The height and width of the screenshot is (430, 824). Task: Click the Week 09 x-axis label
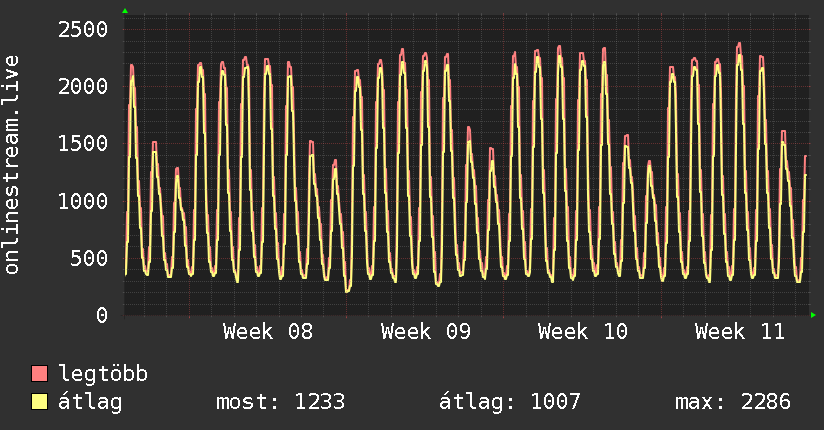pyautogui.click(x=425, y=332)
